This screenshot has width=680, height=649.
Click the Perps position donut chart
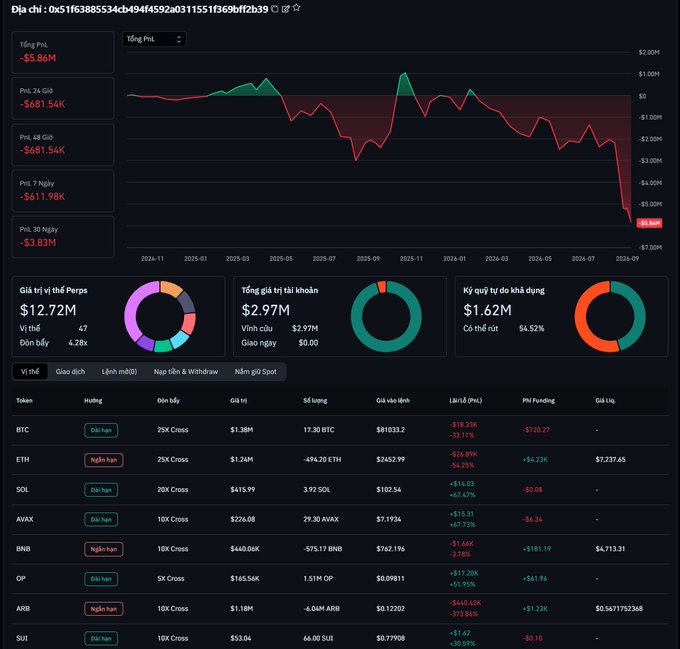coord(160,316)
